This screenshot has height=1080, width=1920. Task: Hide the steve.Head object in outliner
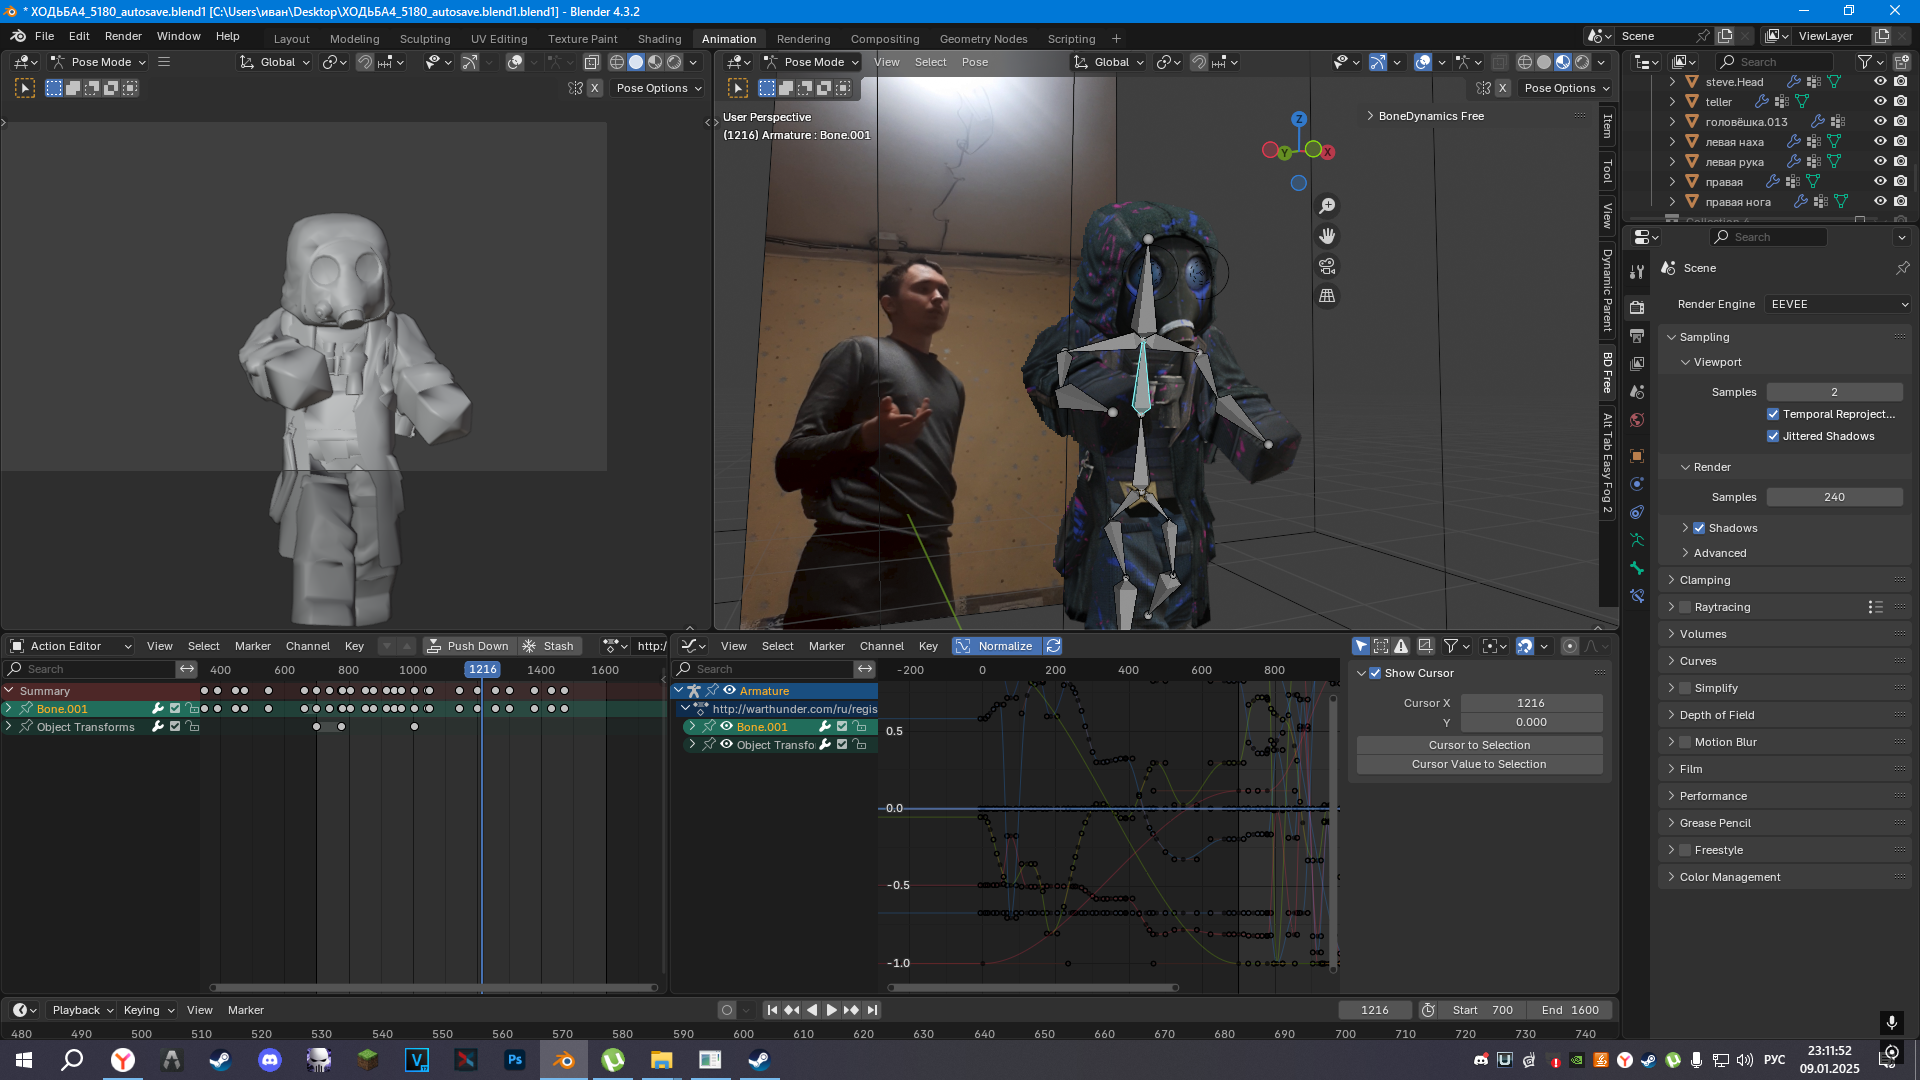tap(1880, 82)
